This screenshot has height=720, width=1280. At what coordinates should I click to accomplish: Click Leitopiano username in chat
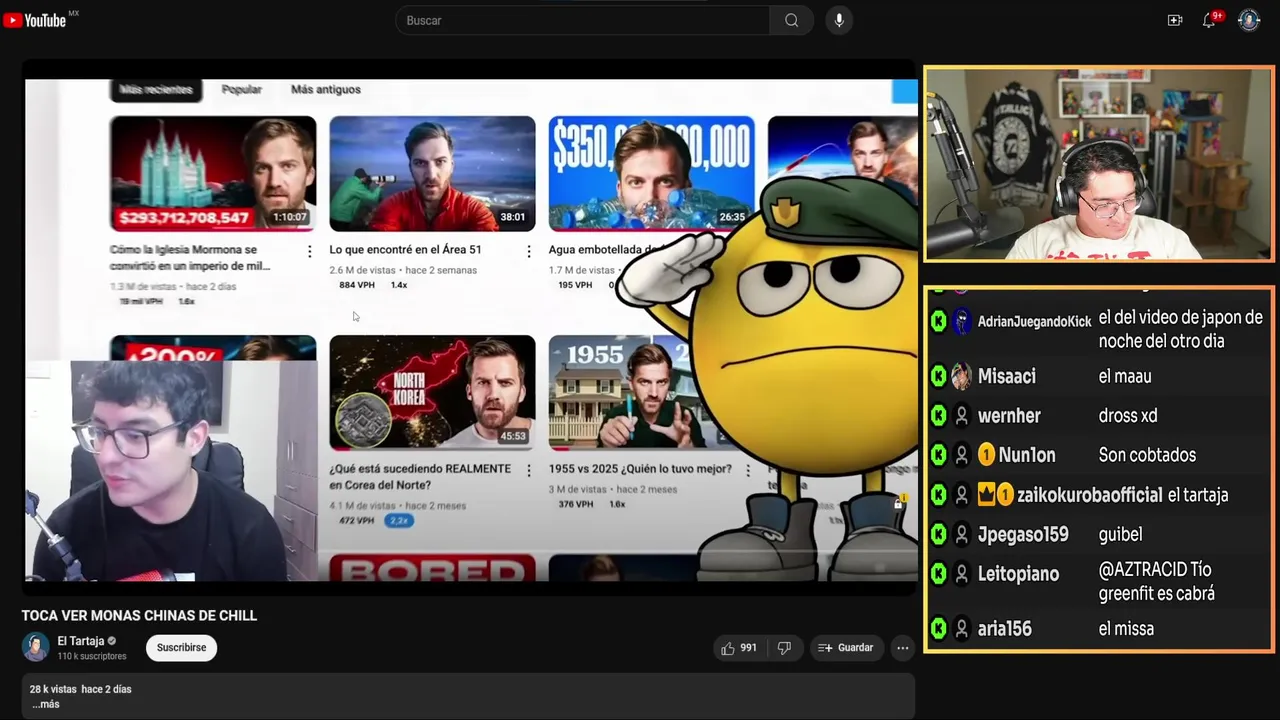click(1018, 575)
